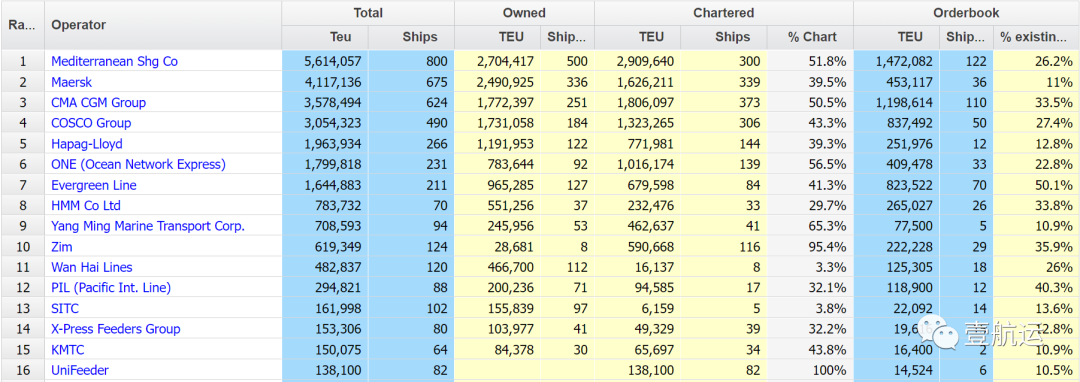Open the X-Press Feeders Group link
The height and width of the screenshot is (382, 1080).
[116, 329]
